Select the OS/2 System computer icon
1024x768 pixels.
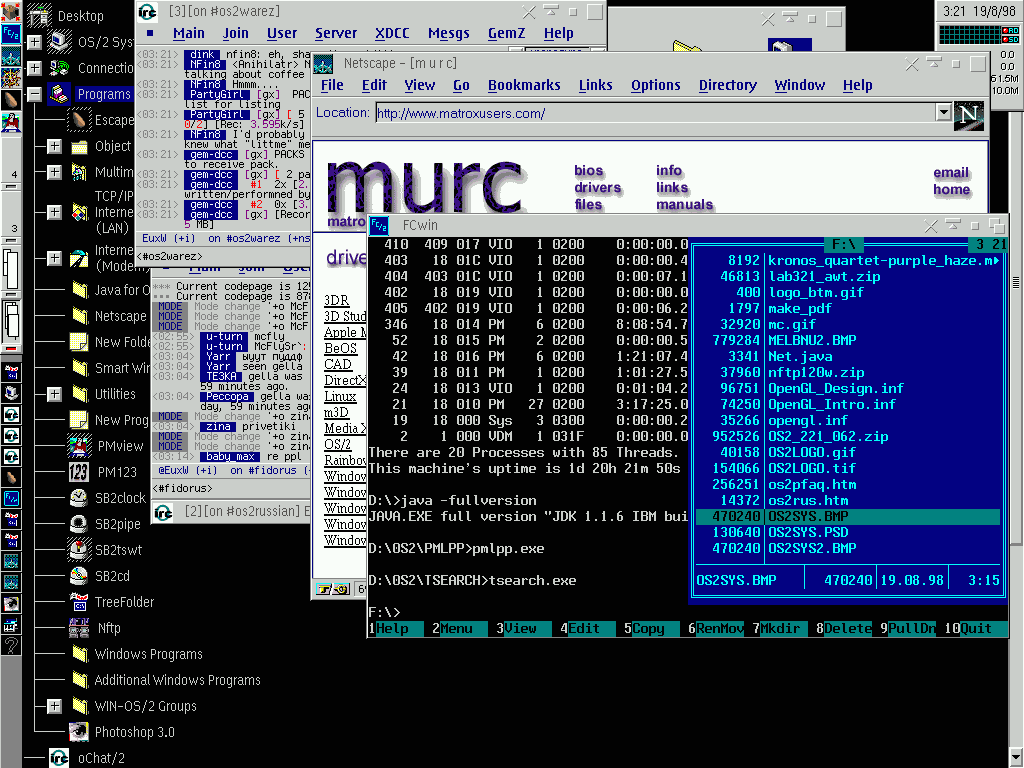(61, 42)
